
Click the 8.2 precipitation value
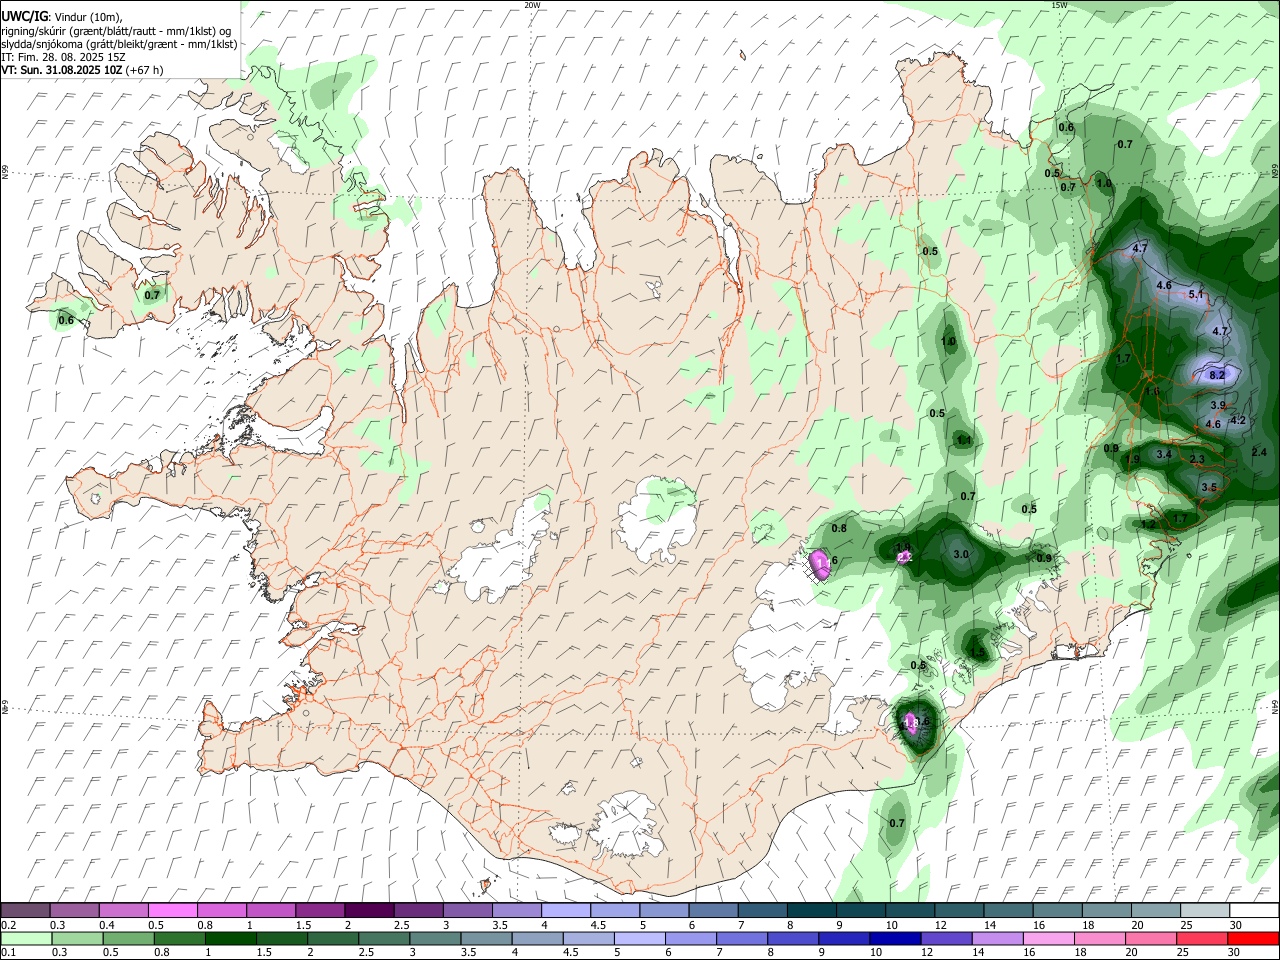[x=1217, y=375]
